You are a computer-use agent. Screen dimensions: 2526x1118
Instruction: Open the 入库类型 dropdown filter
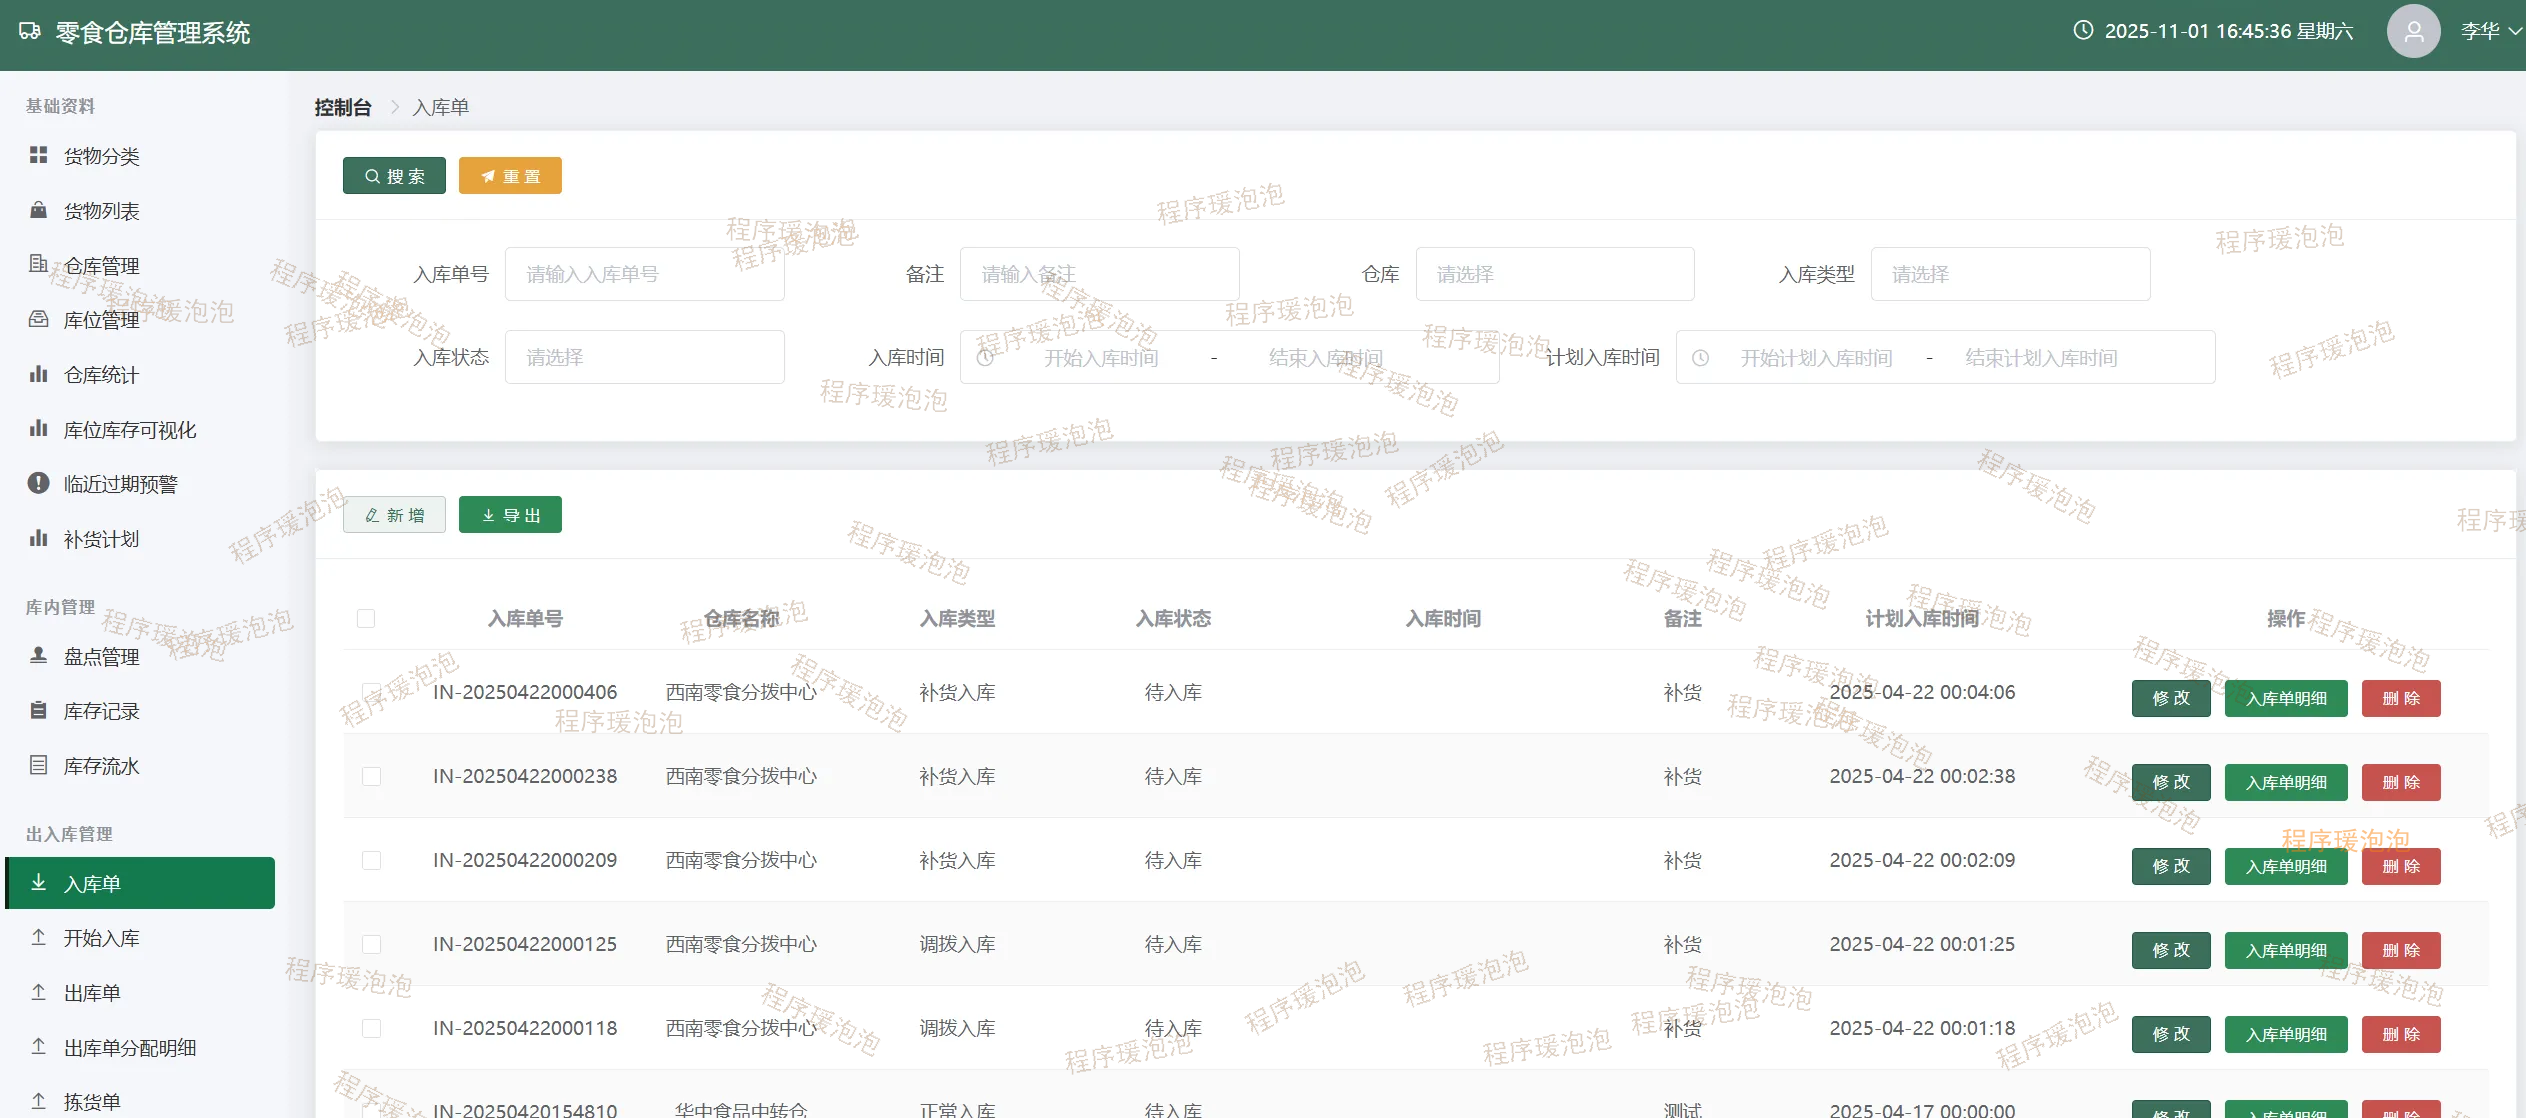click(x=2009, y=274)
